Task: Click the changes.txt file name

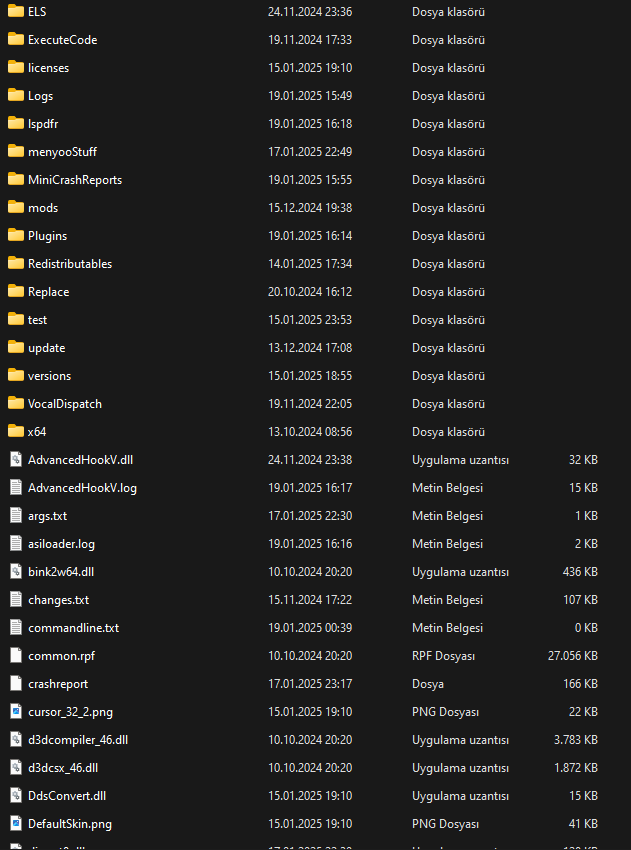Action: (x=58, y=600)
